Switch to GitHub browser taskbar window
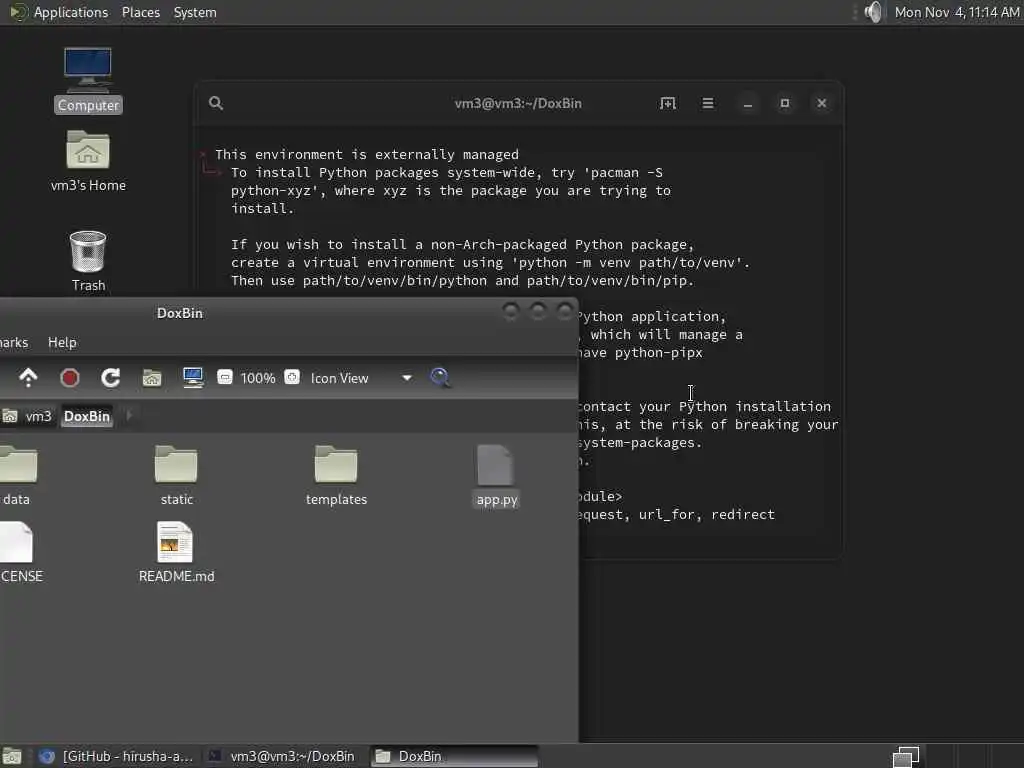The height and width of the screenshot is (768, 1024). [116, 756]
